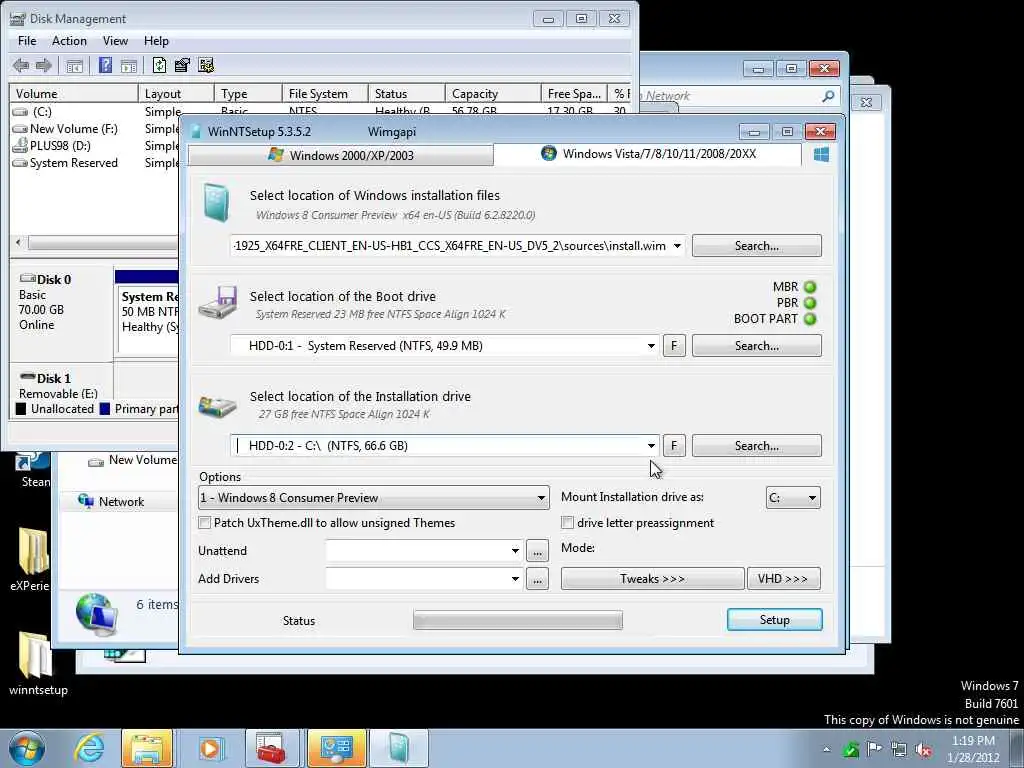
Task: Switch to Windows 2000/XP/2003 tab
Action: 340,155
